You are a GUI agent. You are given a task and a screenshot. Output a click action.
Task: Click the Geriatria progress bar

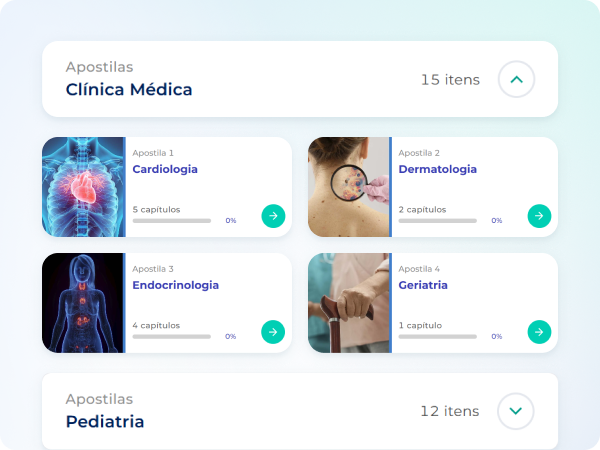click(437, 336)
